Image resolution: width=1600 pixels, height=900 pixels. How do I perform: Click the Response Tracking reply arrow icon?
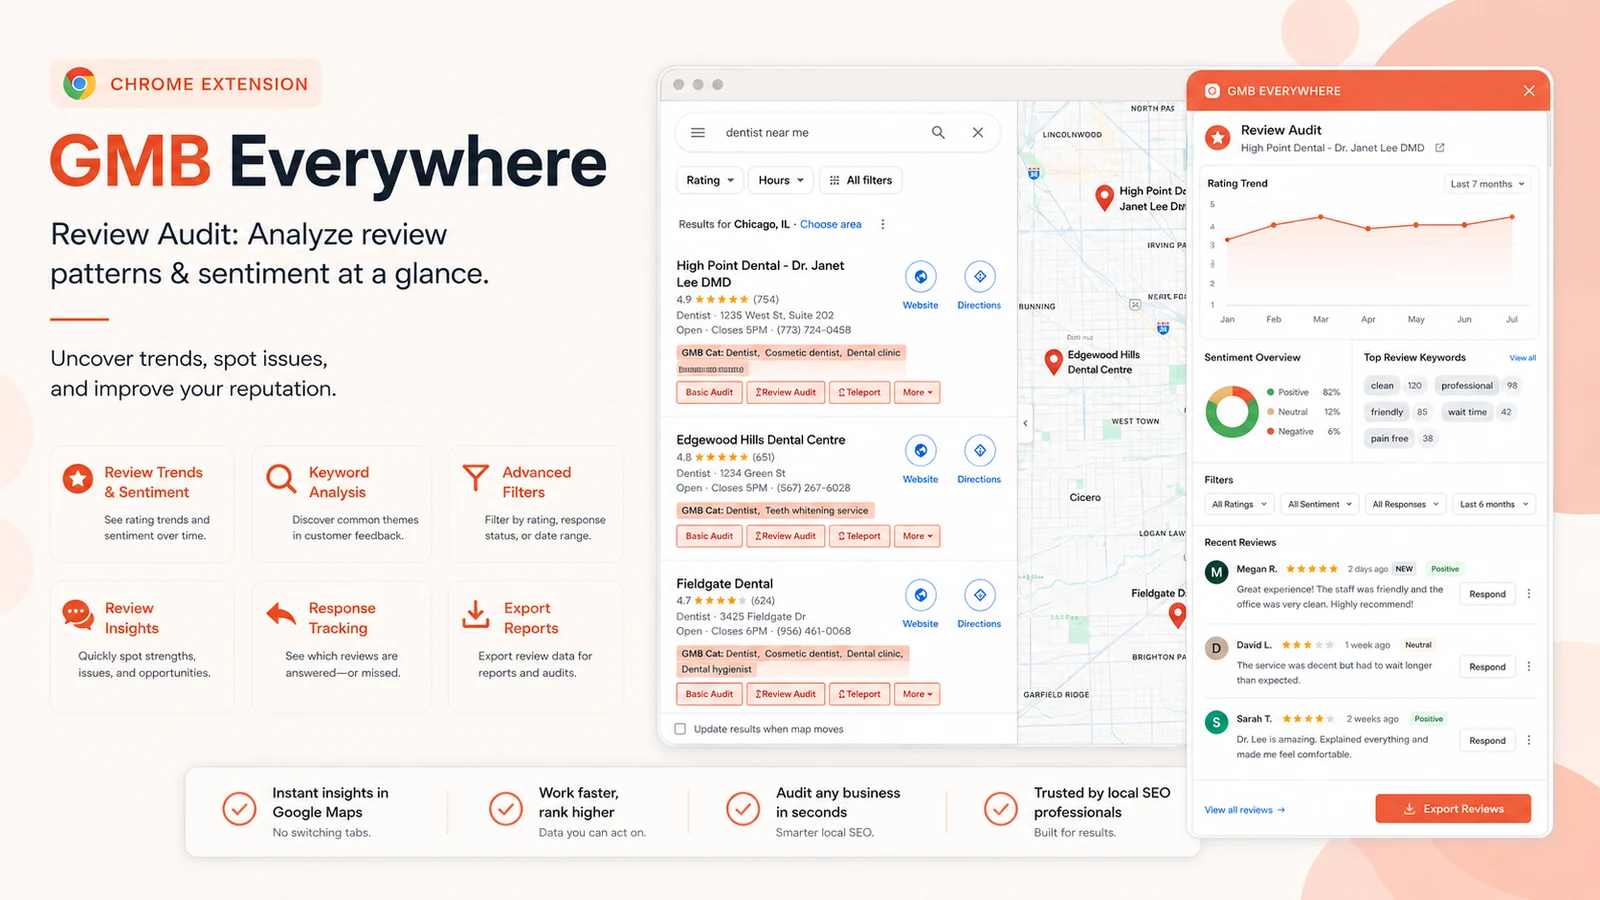point(281,613)
